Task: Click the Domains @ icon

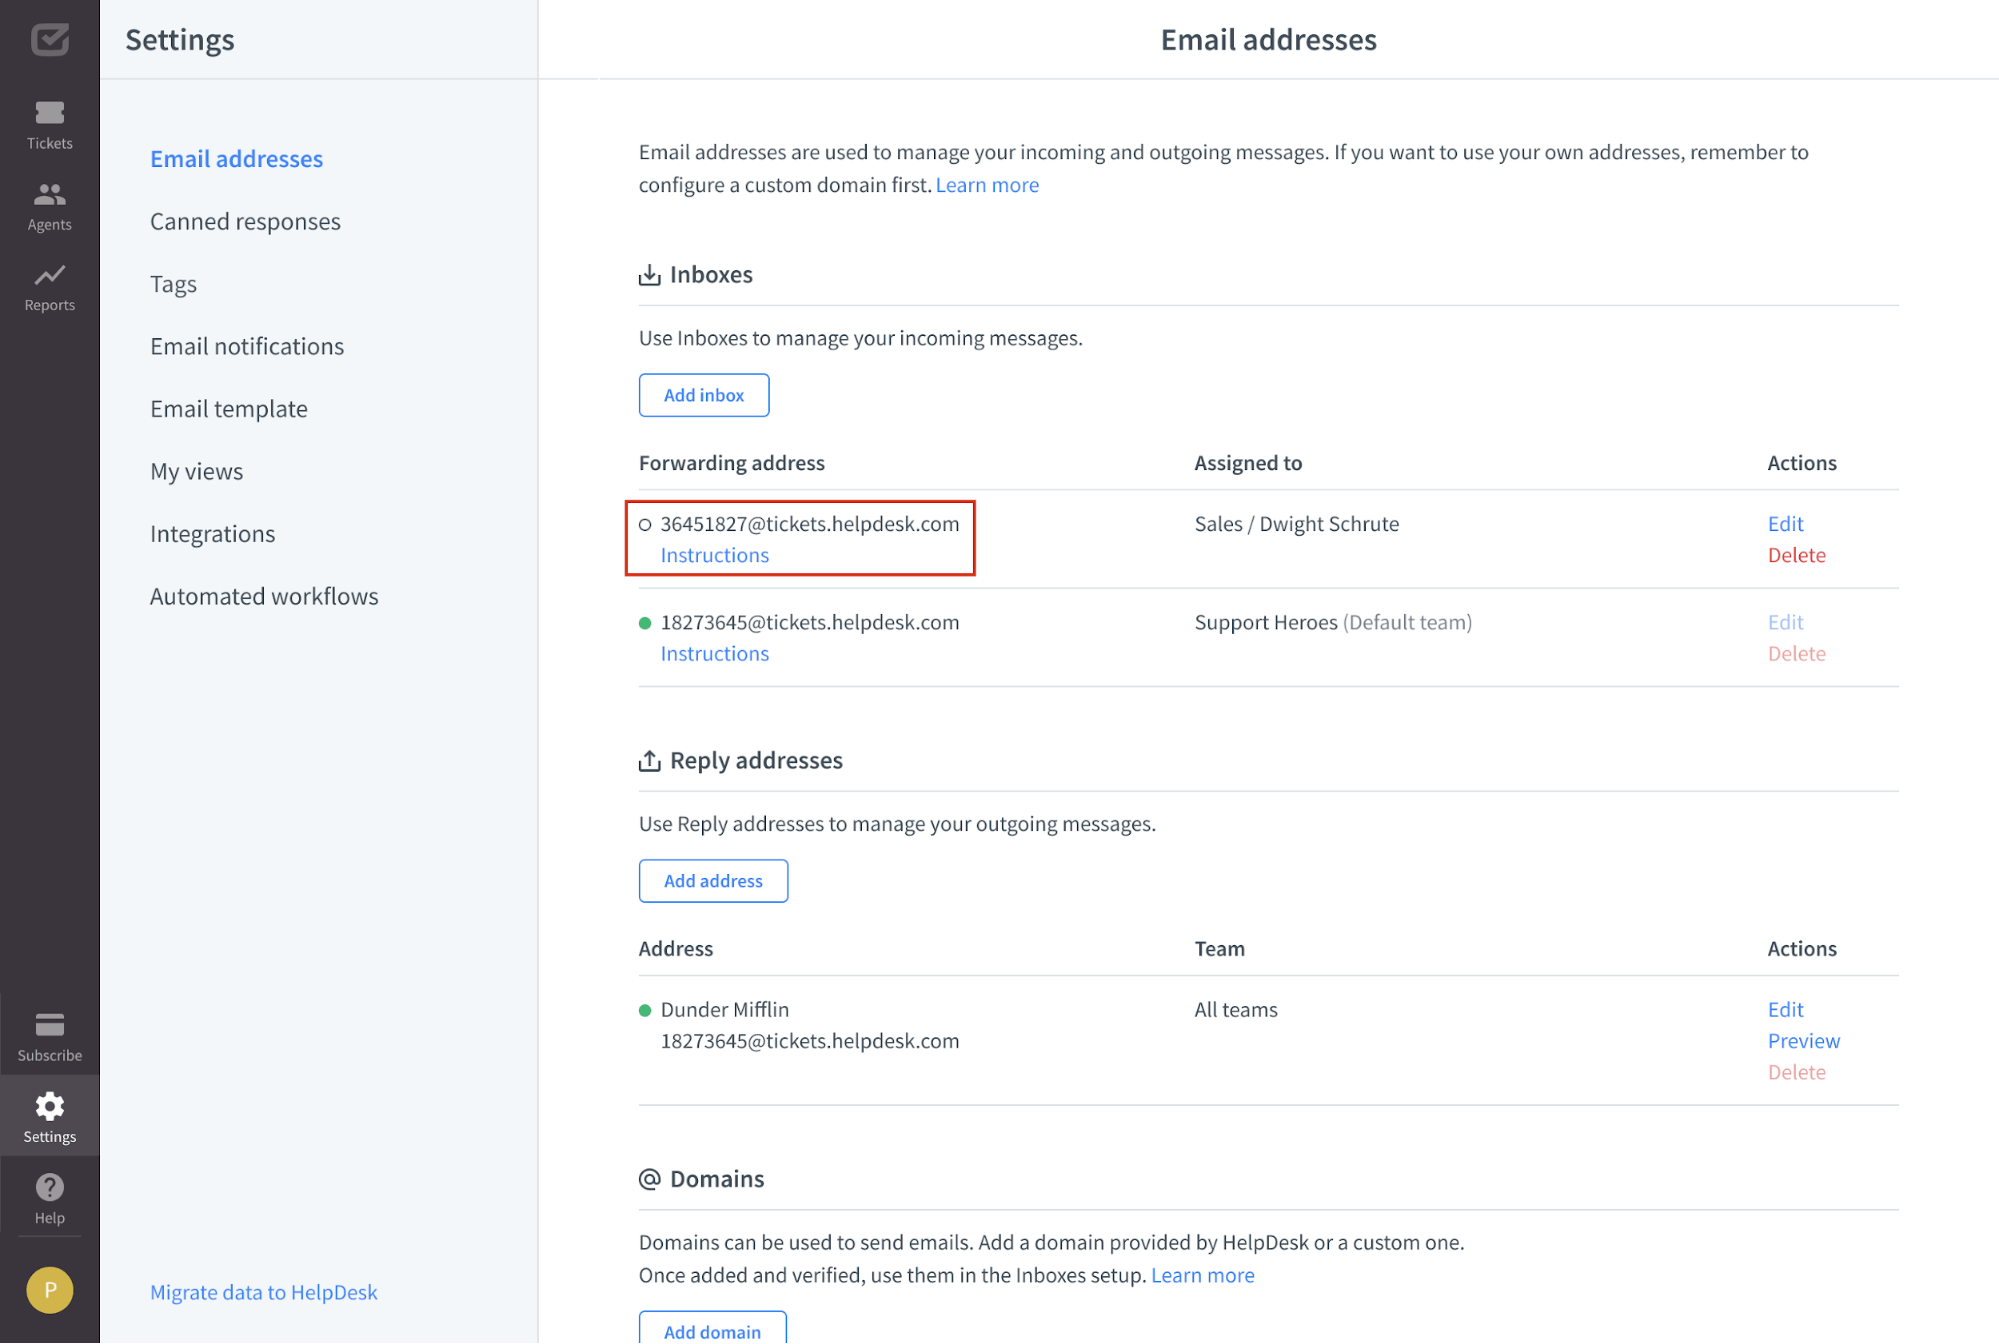Action: point(650,1179)
